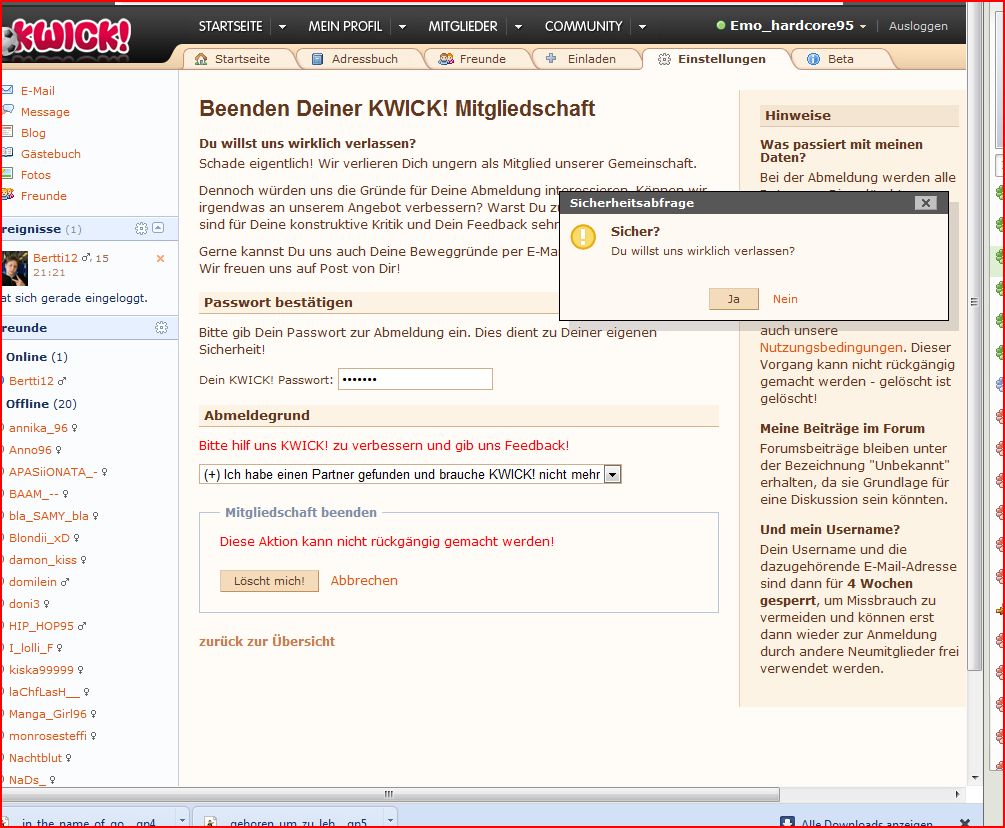Go to zurück zur Übersicht
Viewport: 1005px width, 828px height.
point(267,642)
